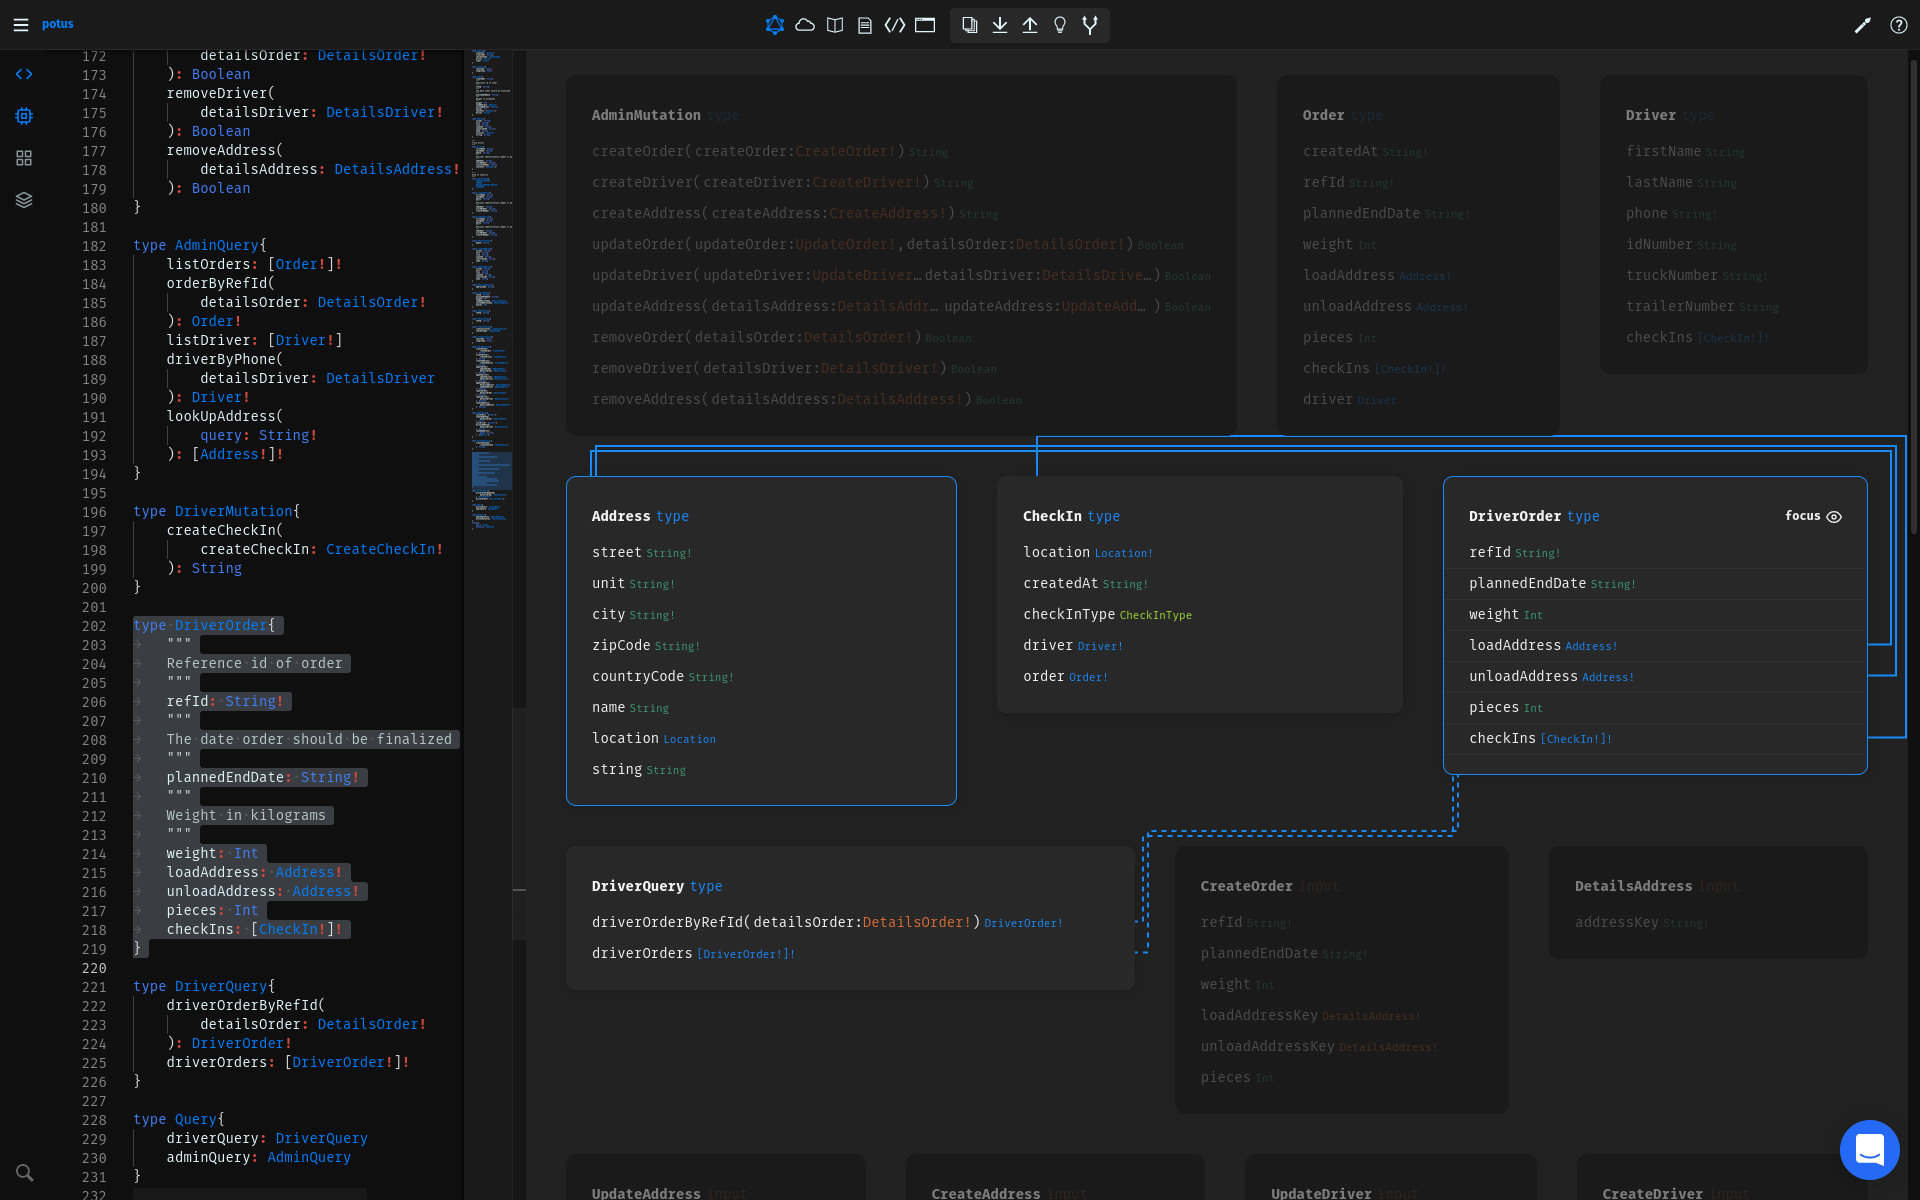Click the upload arrow icon
The image size is (1920, 1200).
point(1030,25)
